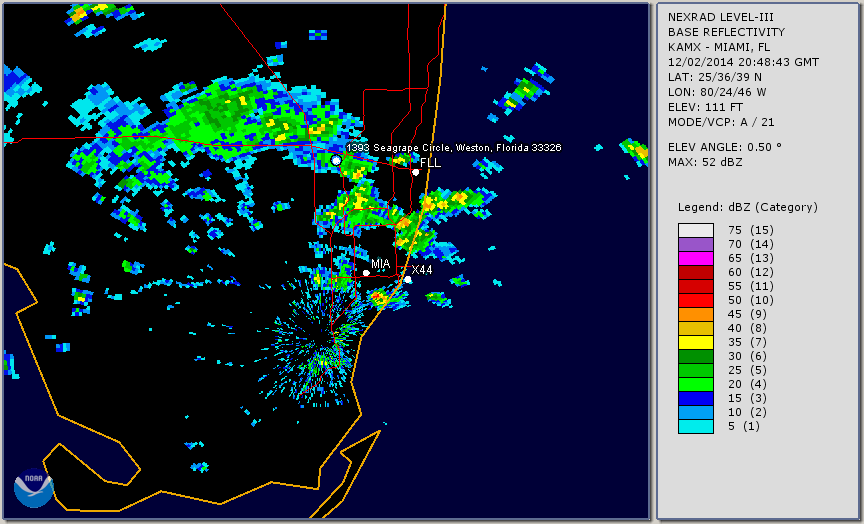
Task: Click the 'LON: 80/24/46 W' text
Action: coord(717,92)
